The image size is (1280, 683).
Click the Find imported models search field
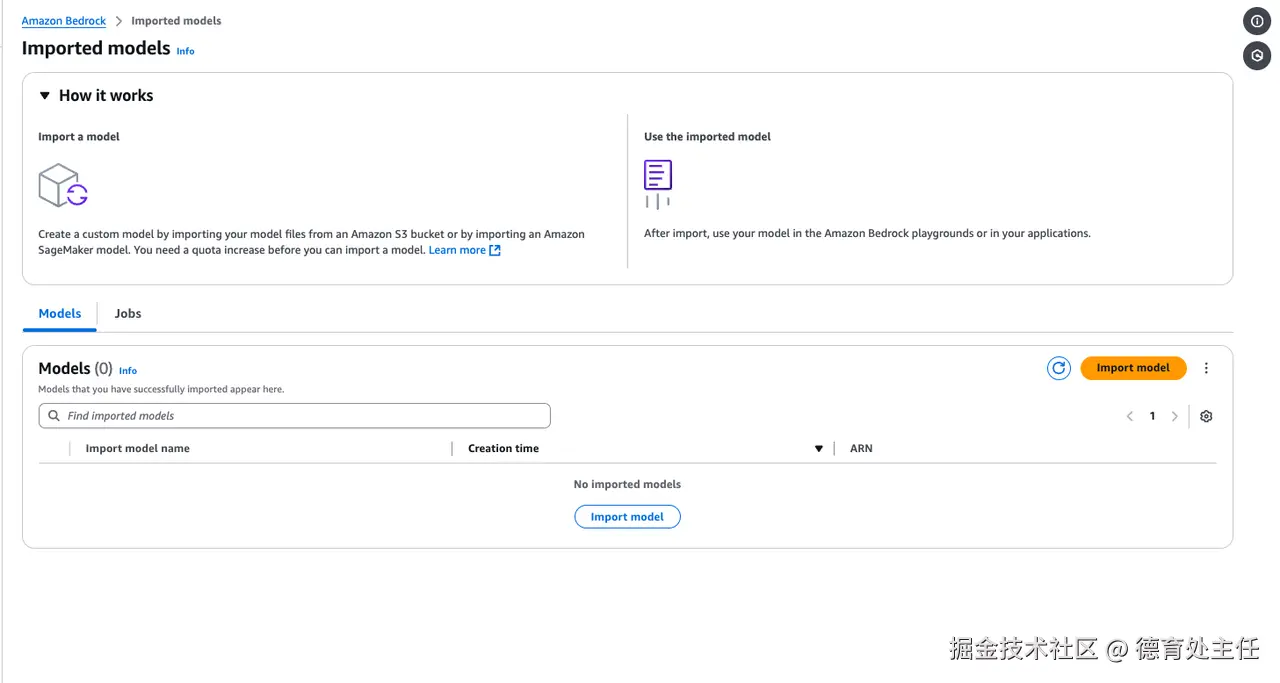tap(300, 416)
